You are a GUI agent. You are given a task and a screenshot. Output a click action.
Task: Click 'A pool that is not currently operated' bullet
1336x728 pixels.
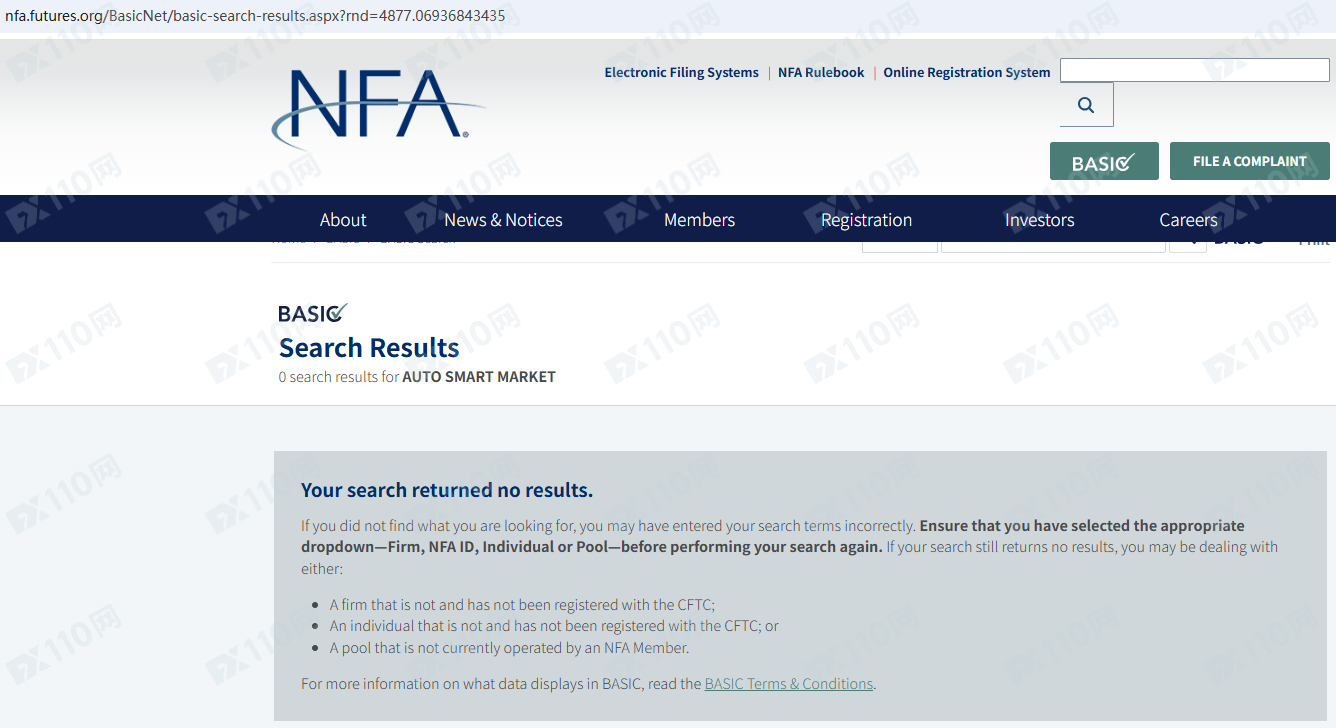pyautogui.click(x=509, y=648)
